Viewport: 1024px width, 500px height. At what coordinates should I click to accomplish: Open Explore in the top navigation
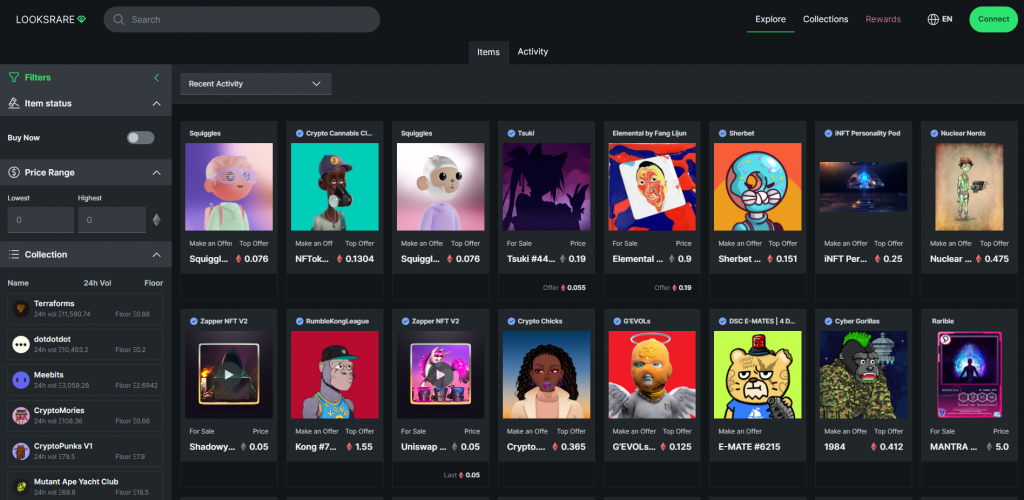(x=771, y=20)
